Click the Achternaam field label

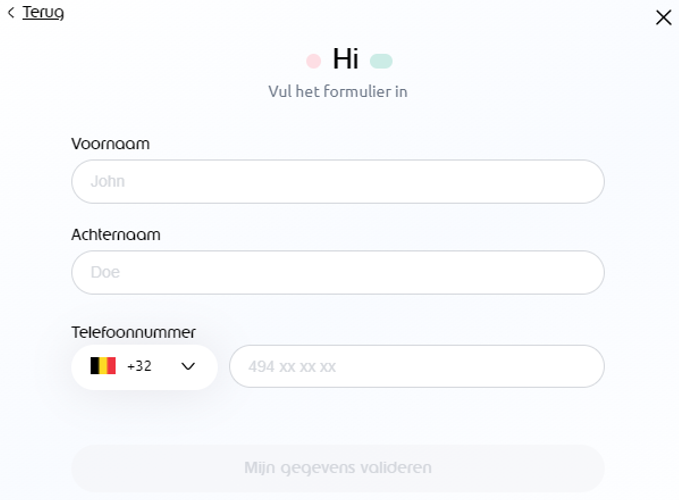(x=116, y=235)
